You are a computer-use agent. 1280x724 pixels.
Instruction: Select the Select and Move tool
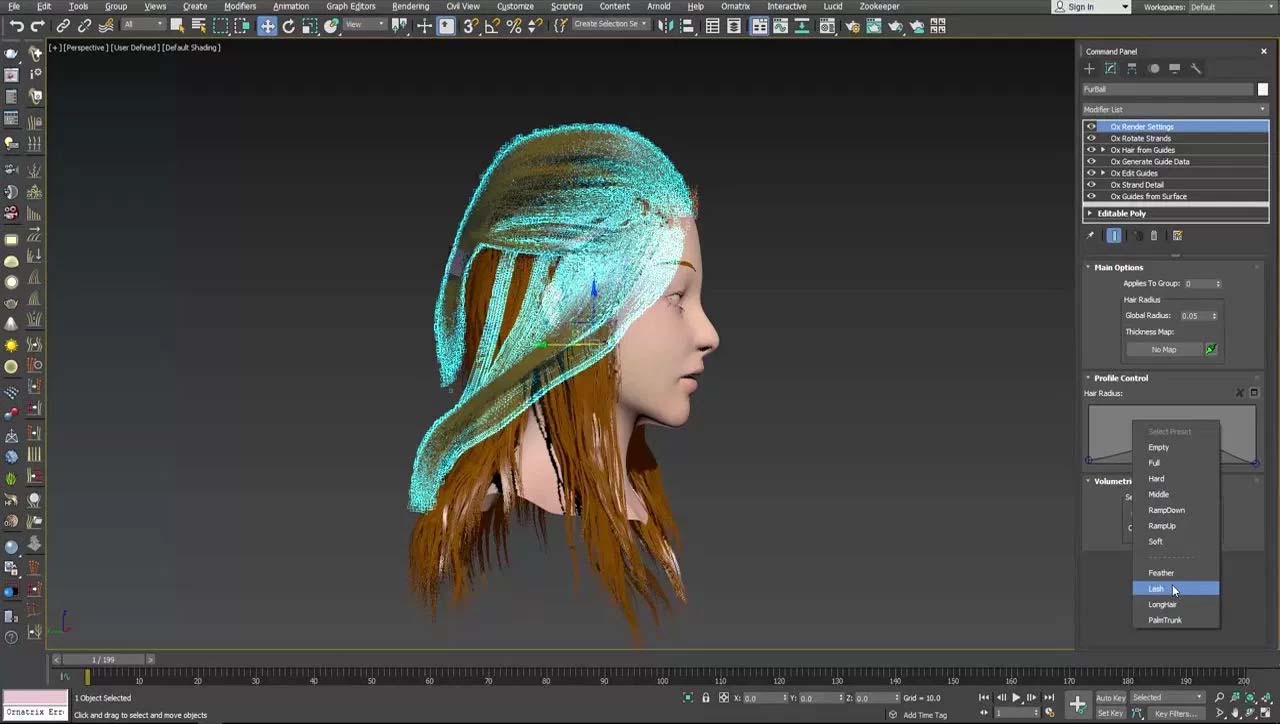(270, 26)
